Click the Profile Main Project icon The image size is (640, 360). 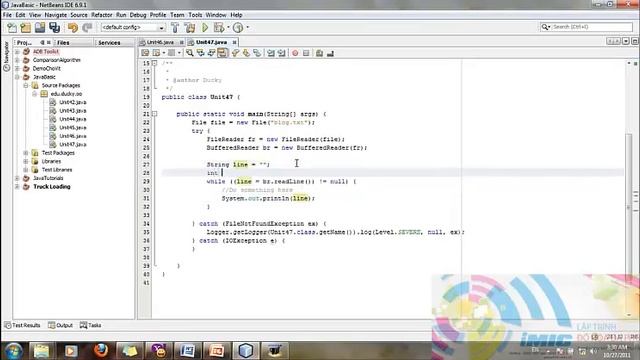[238, 27]
